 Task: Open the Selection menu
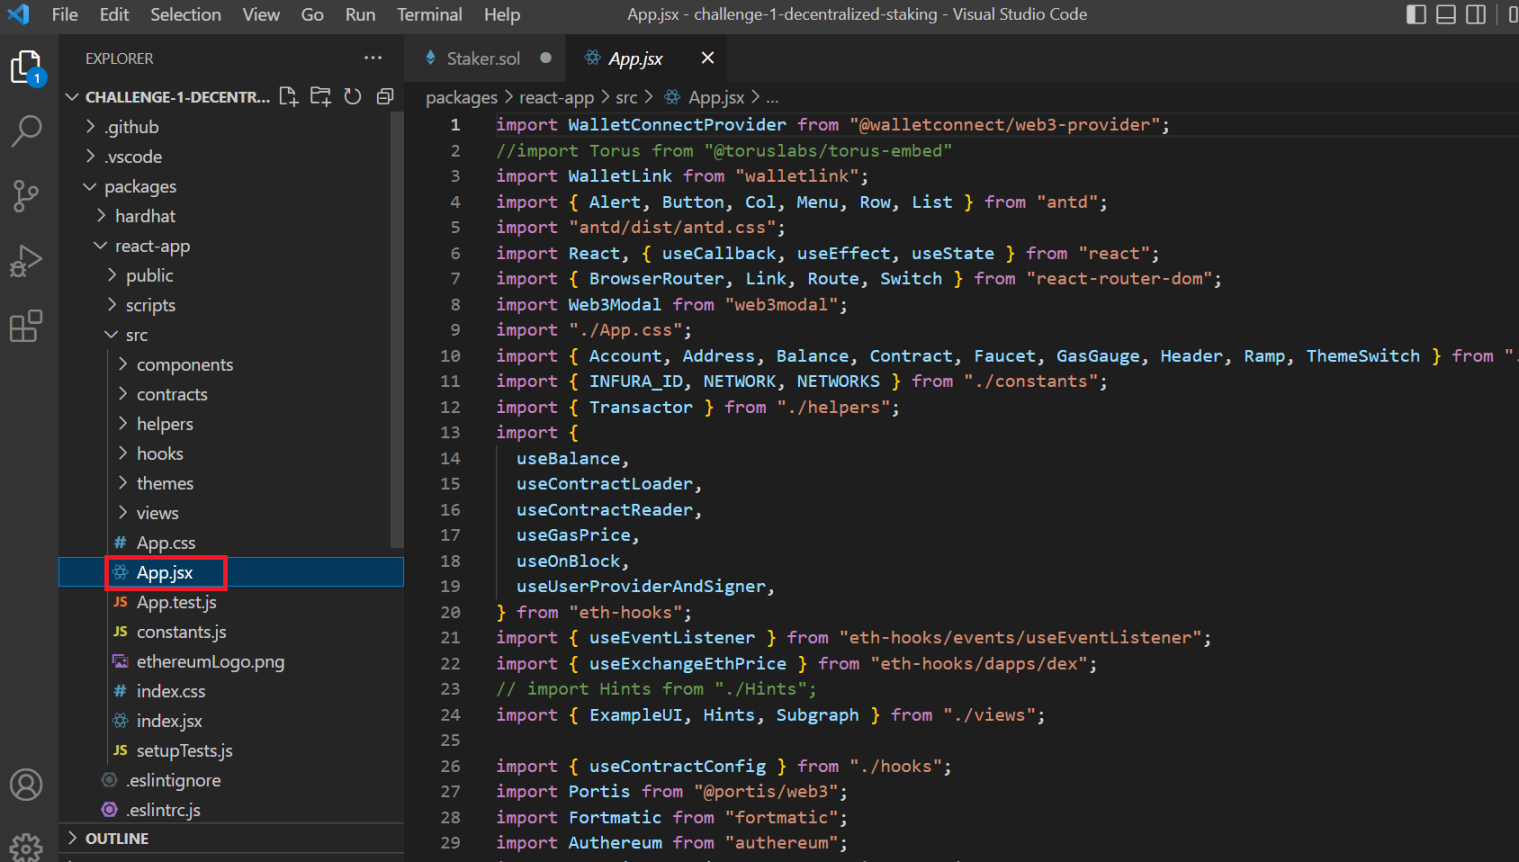[186, 14]
